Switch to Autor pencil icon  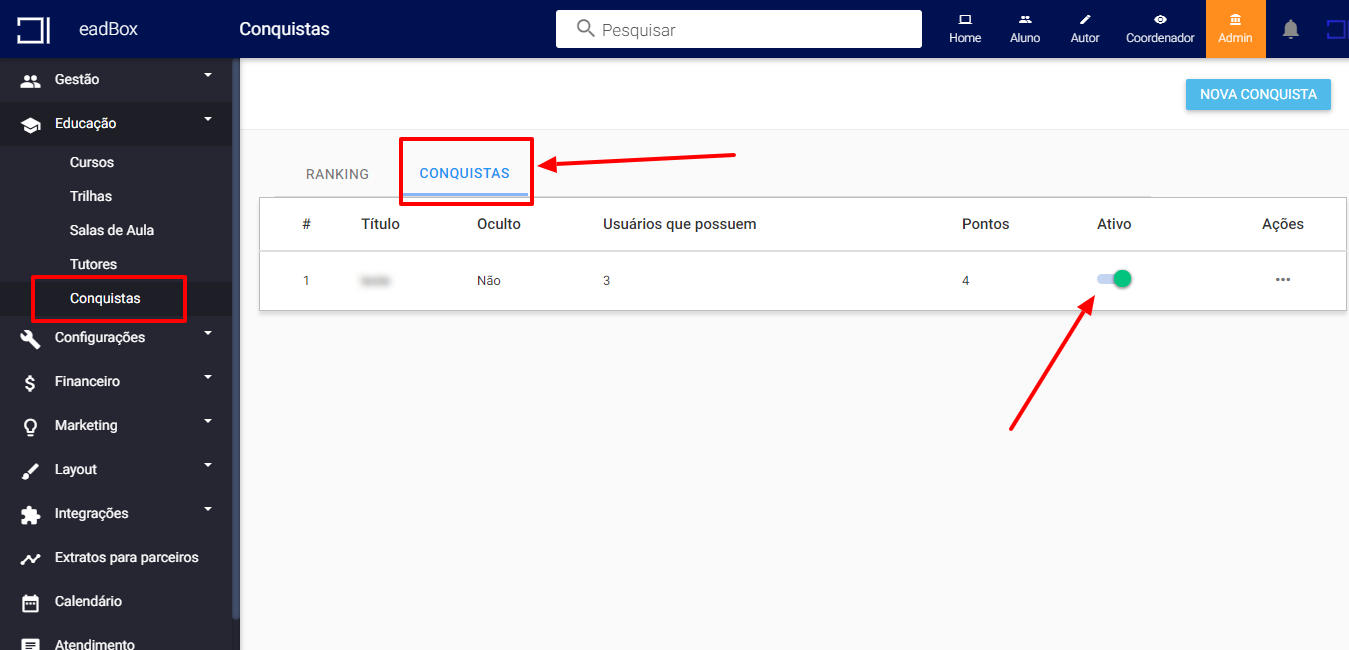click(x=1085, y=20)
